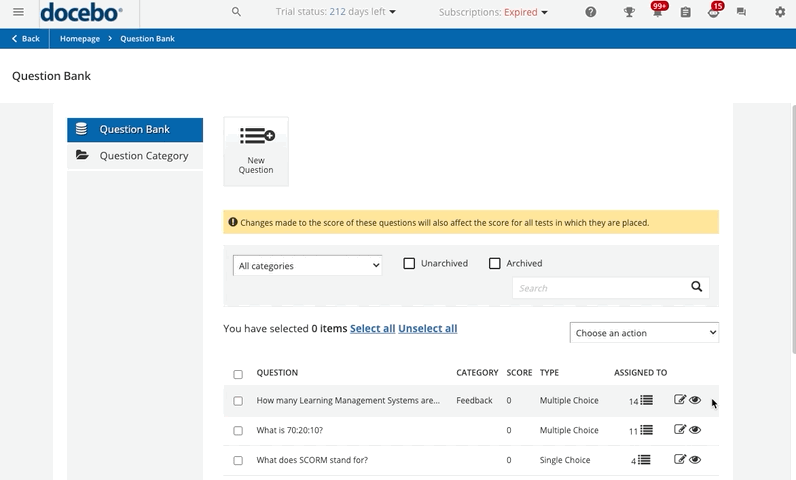Toggle the Unarchived filter checkbox
Screen dimensions: 796x480
[x=409, y=263]
